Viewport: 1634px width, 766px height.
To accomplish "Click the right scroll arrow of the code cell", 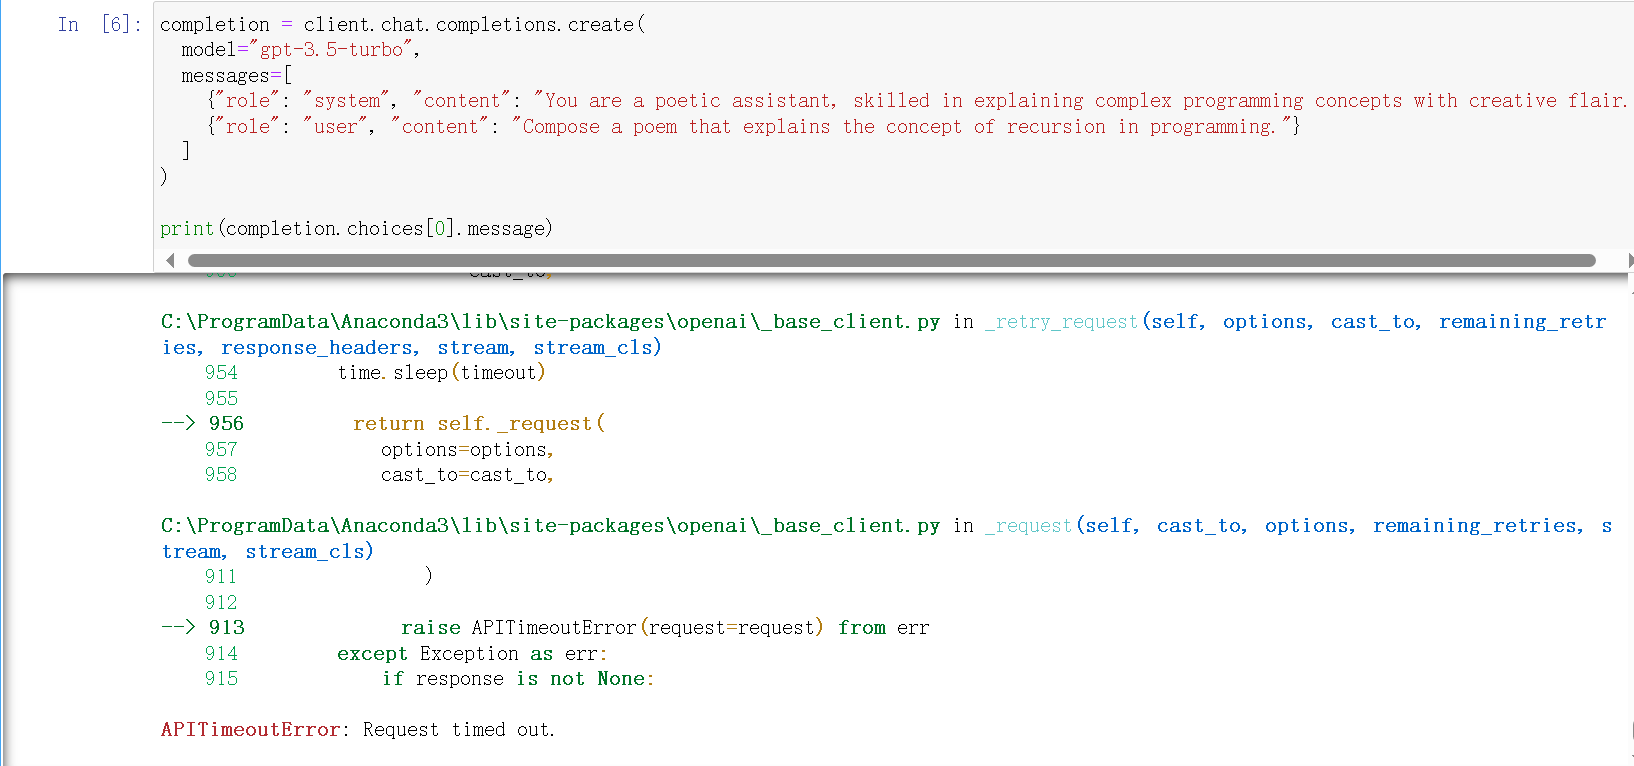I will [1629, 260].
